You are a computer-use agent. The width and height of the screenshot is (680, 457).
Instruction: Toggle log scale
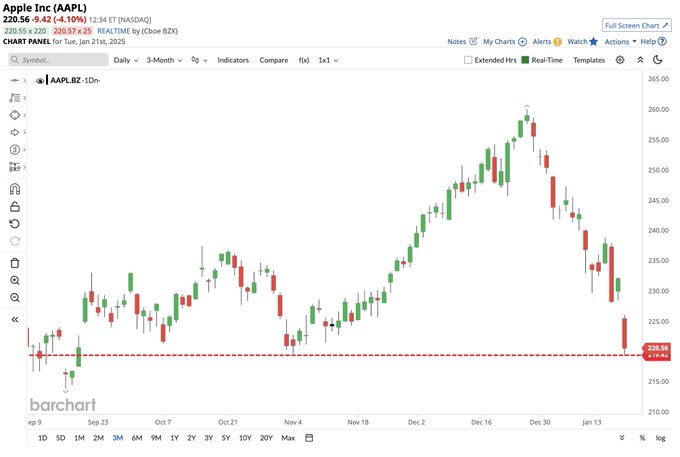(660, 438)
